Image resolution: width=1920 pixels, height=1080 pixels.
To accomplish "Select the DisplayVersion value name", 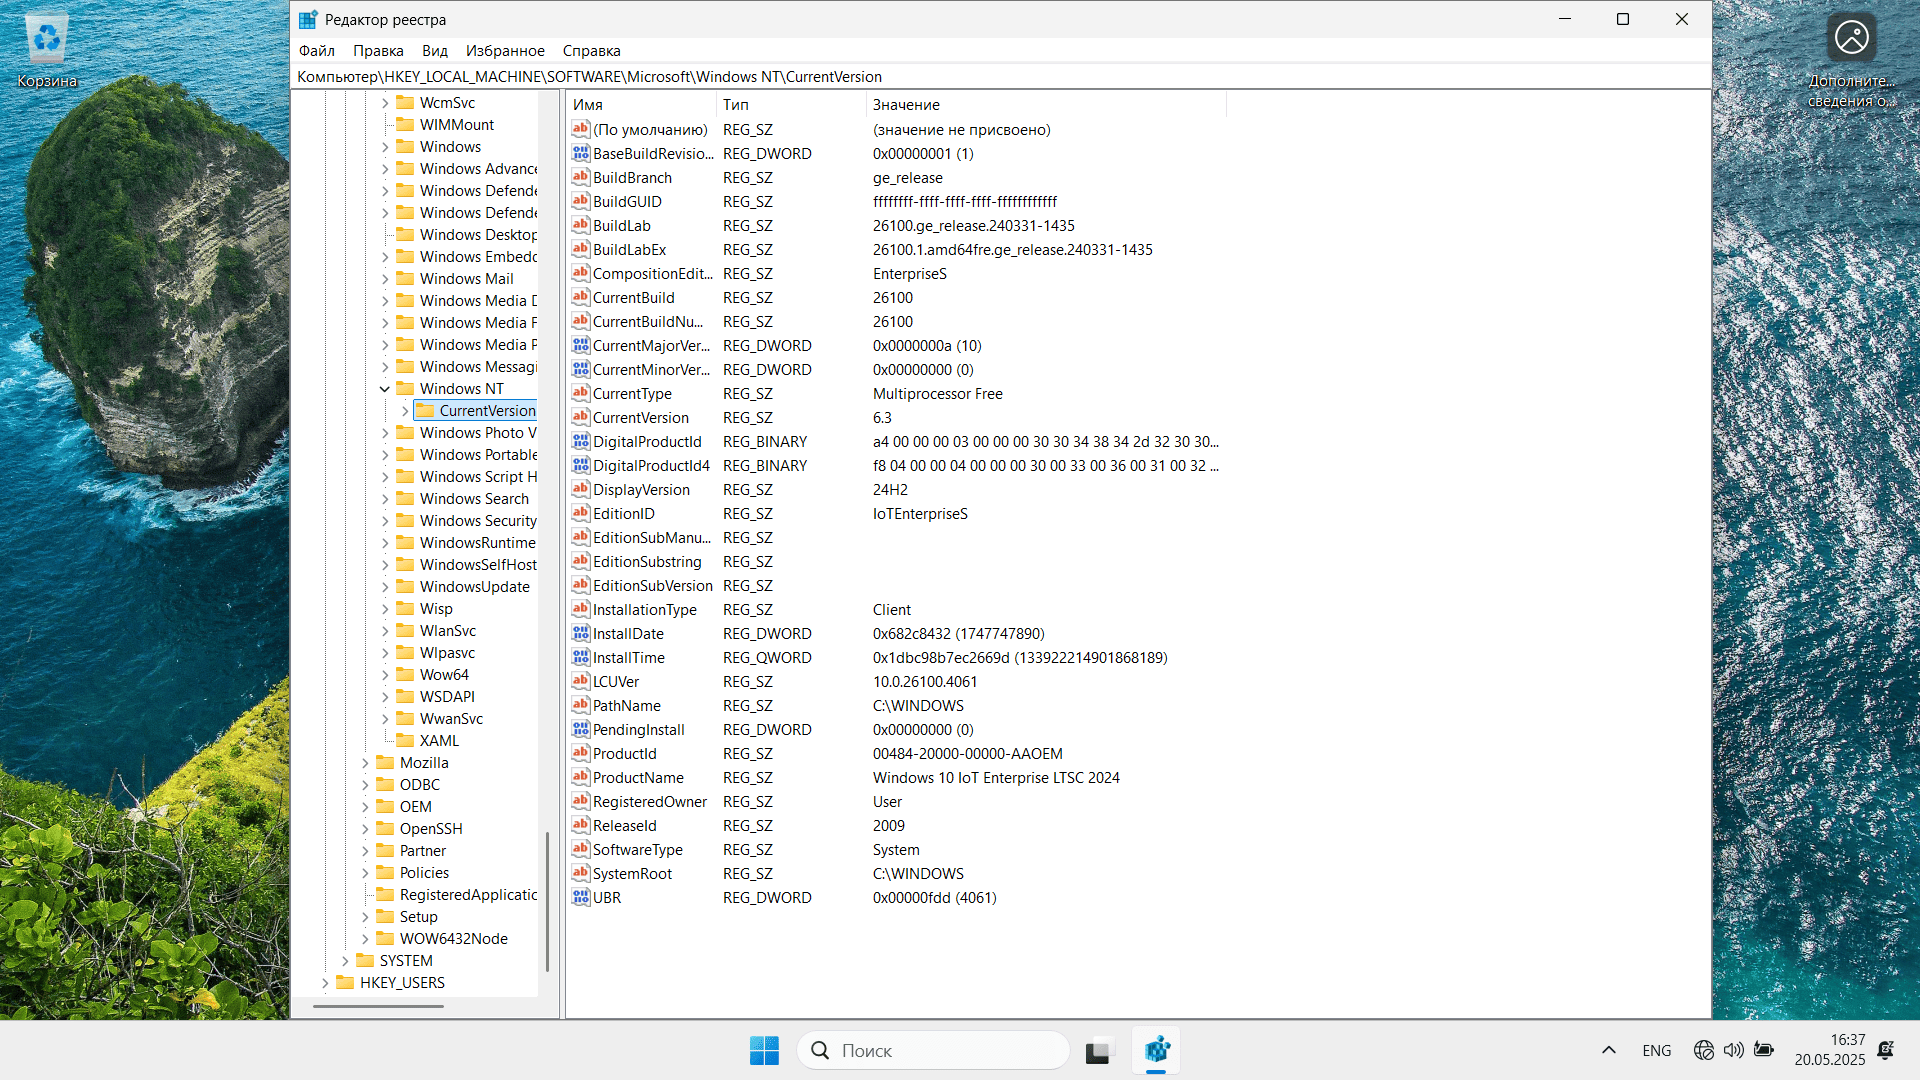I will click(x=641, y=490).
